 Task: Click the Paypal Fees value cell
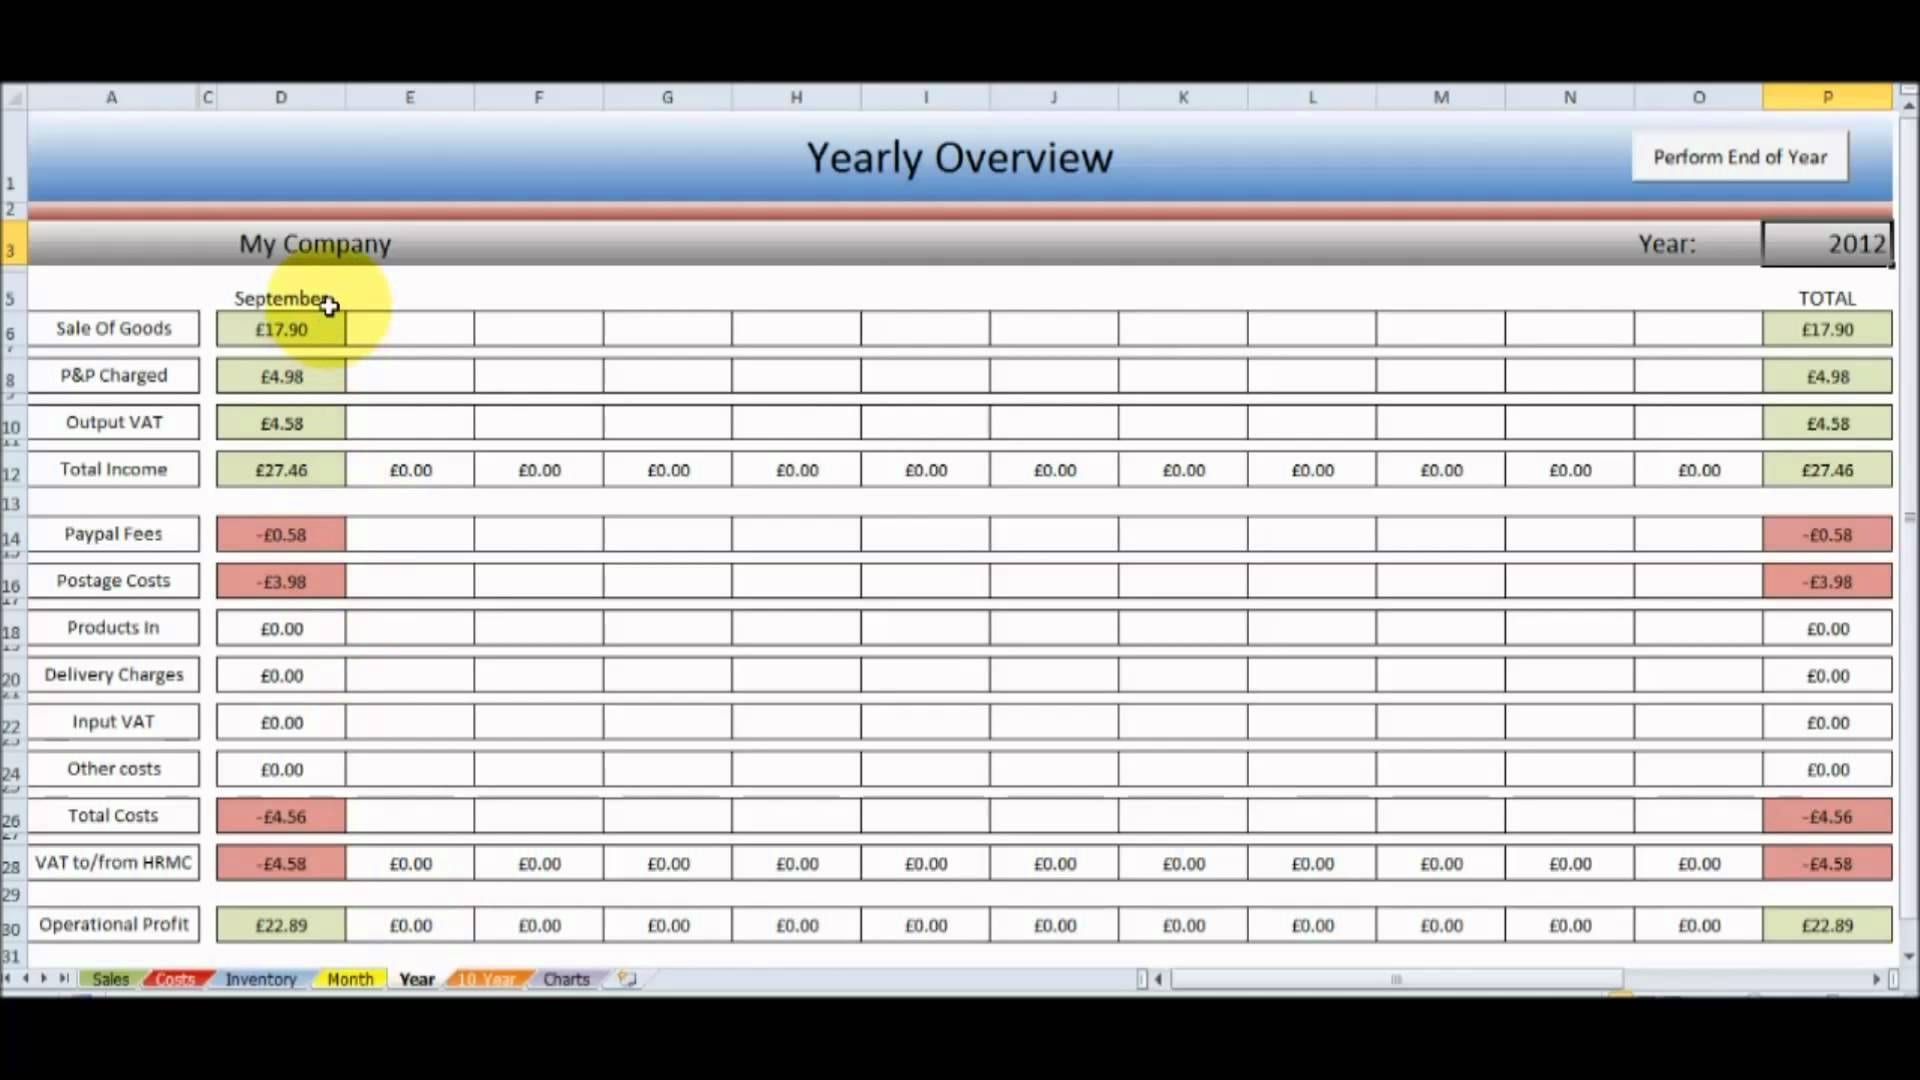tap(280, 534)
